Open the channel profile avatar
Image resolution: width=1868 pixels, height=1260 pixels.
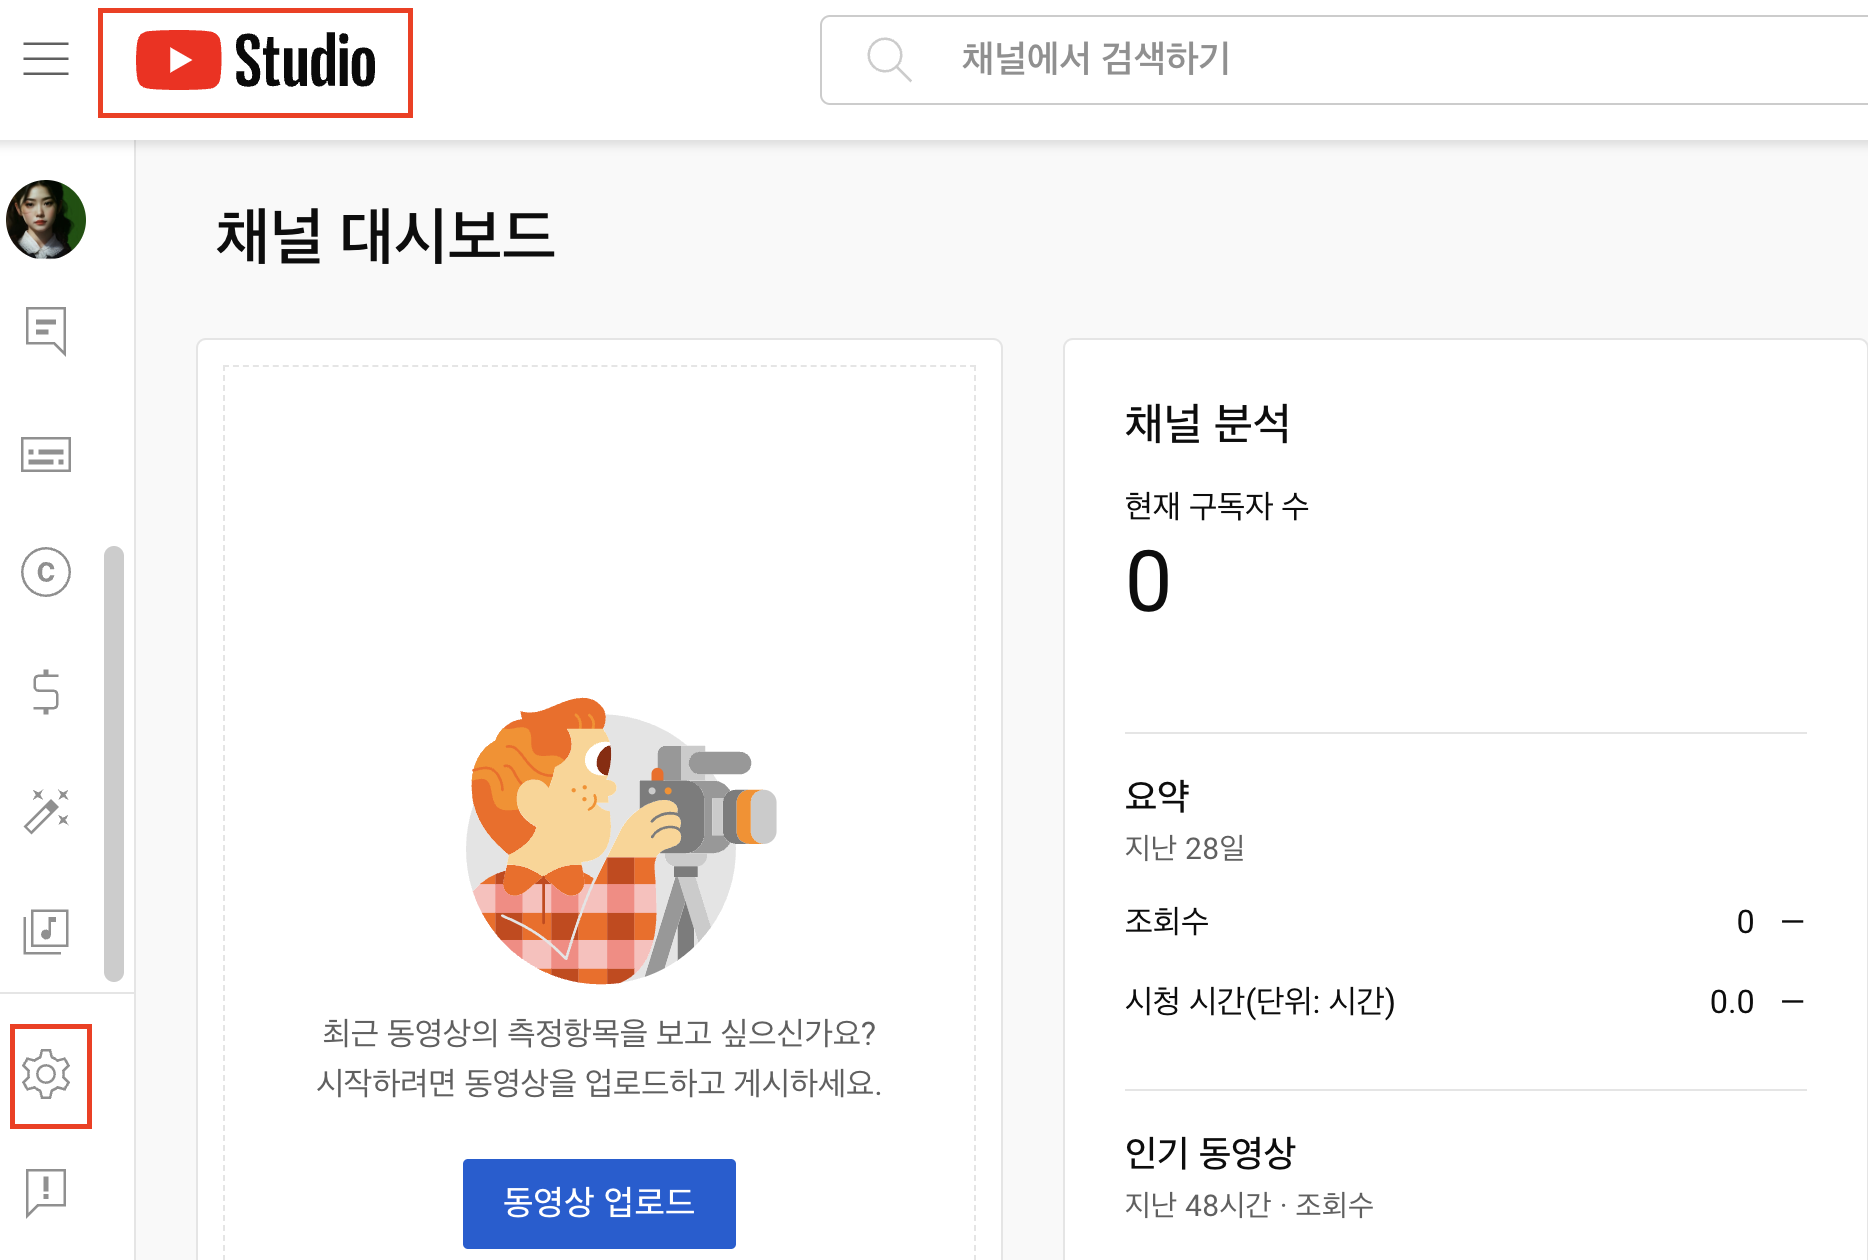[x=46, y=220]
